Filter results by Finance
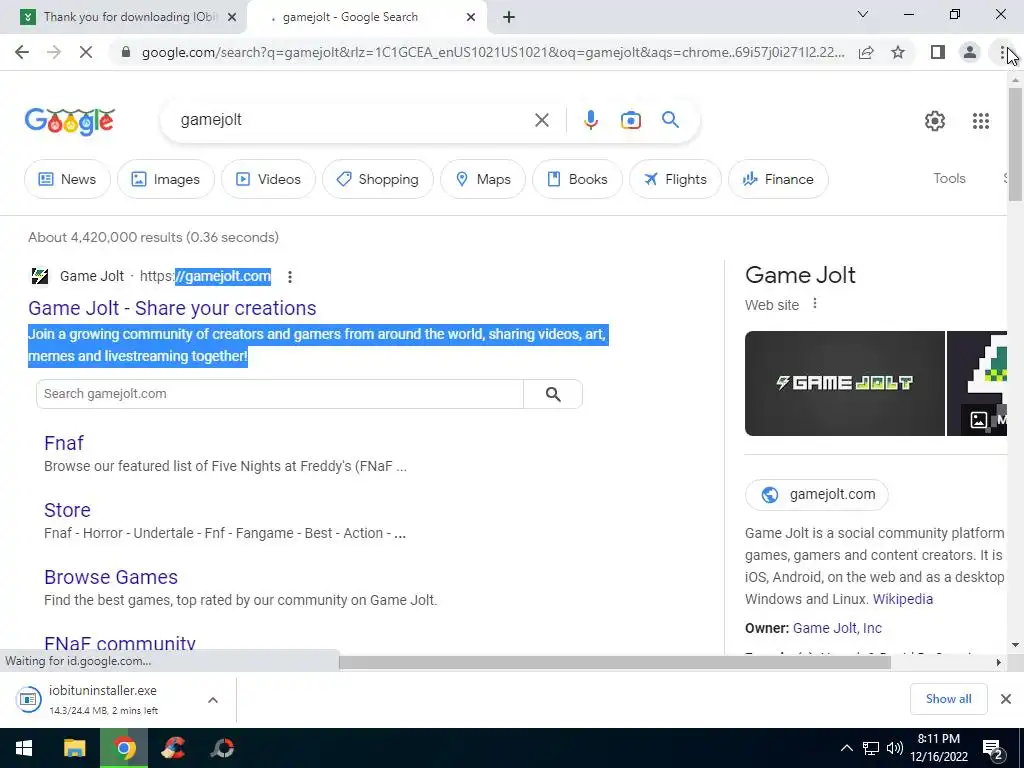 click(x=778, y=179)
